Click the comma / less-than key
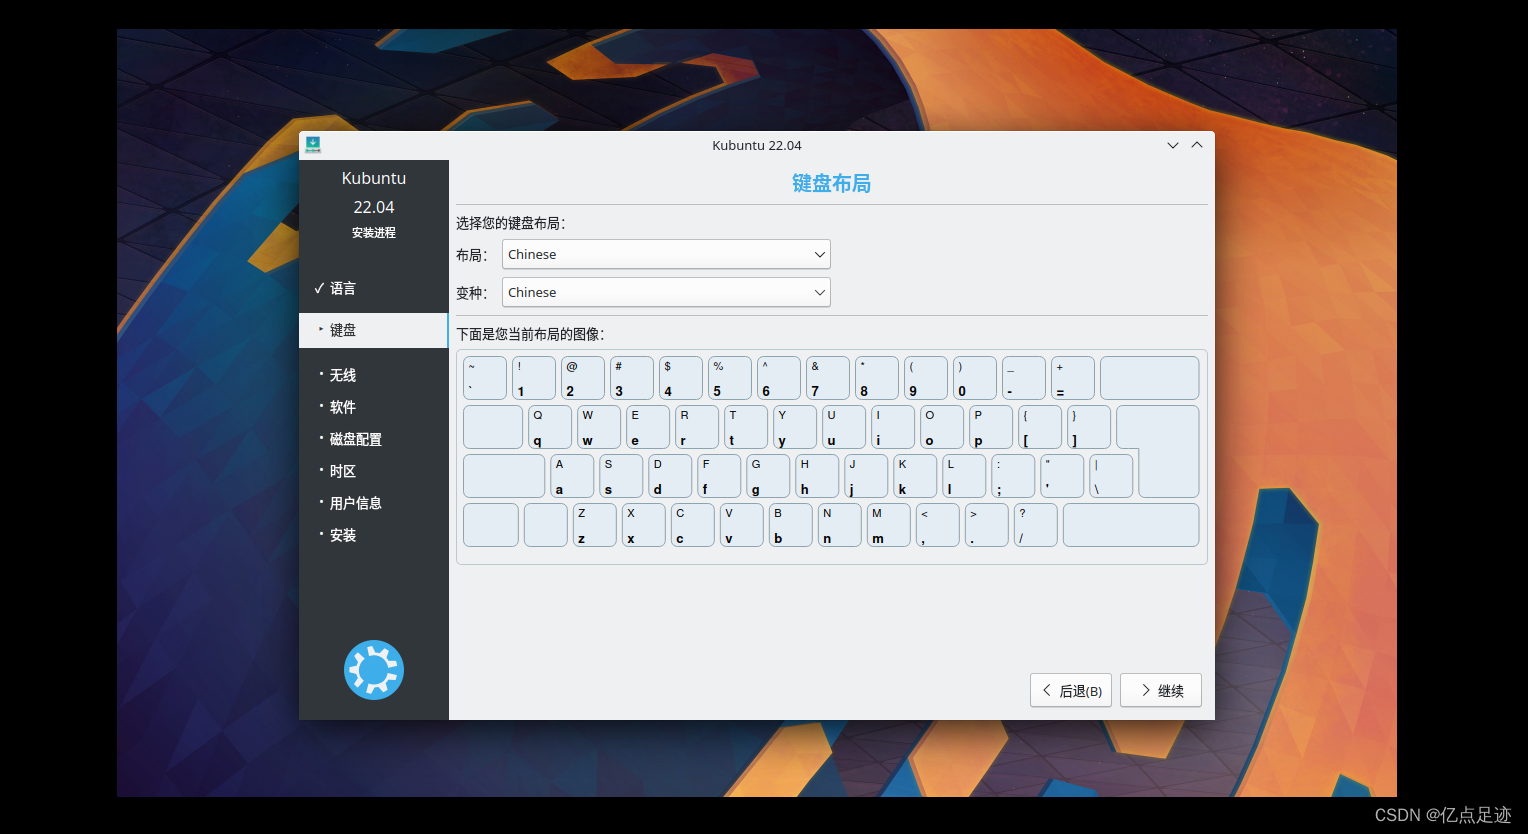Screen dimensions: 1528x834 tap(938, 525)
